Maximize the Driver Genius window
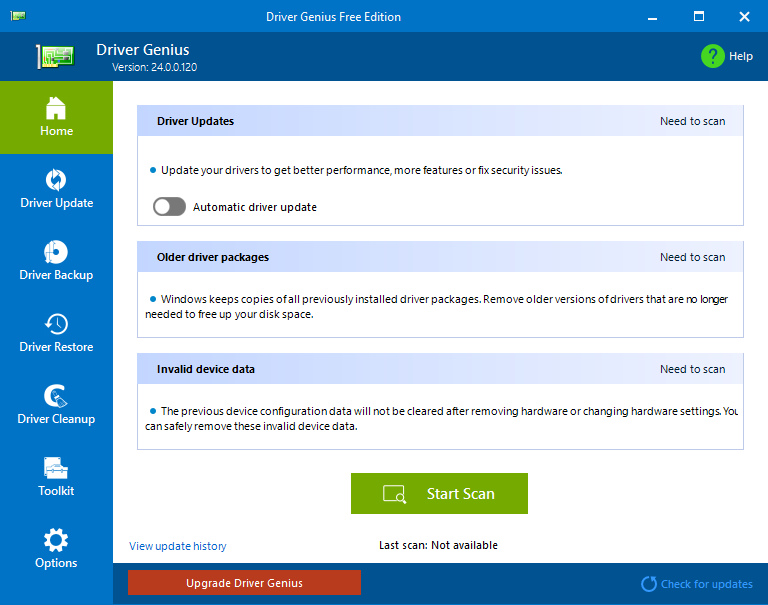The width and height of the screenshot is (768, 605). pos(699,17)
